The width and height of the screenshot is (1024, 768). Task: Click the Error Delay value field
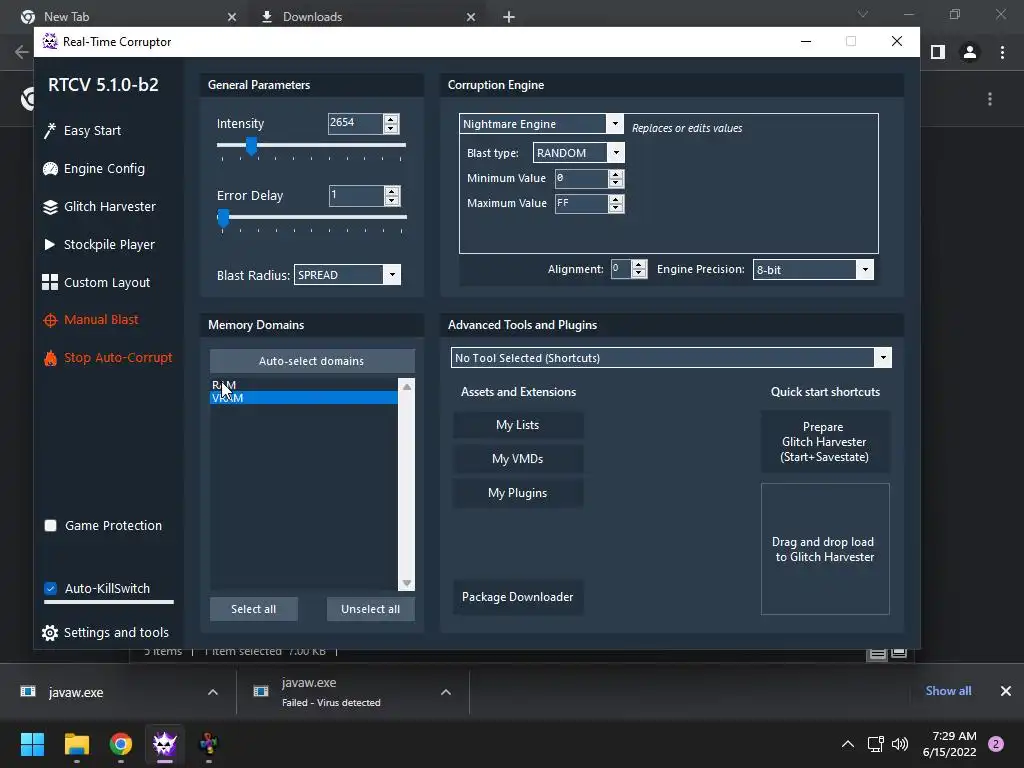(x=356, y=195)
